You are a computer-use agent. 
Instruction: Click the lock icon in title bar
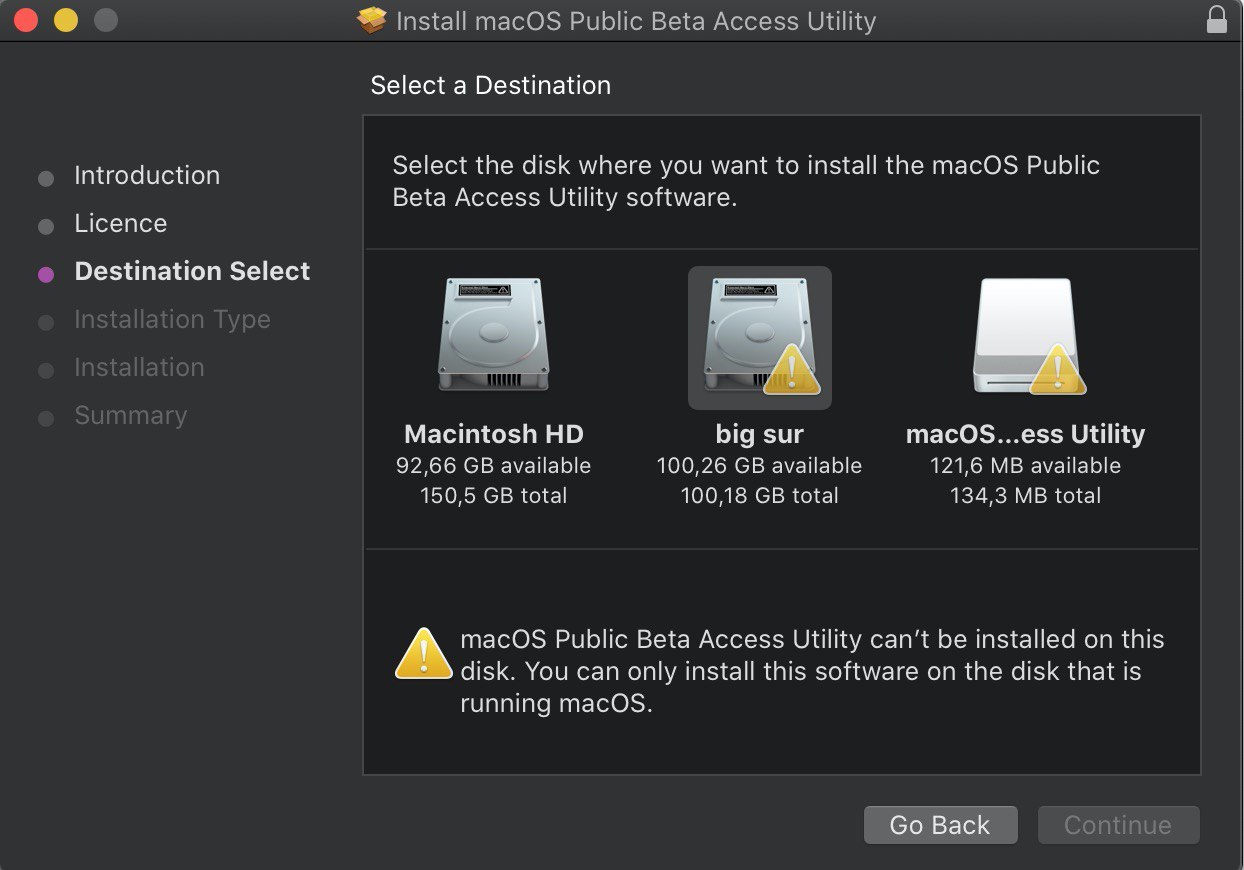(1216, 20)
